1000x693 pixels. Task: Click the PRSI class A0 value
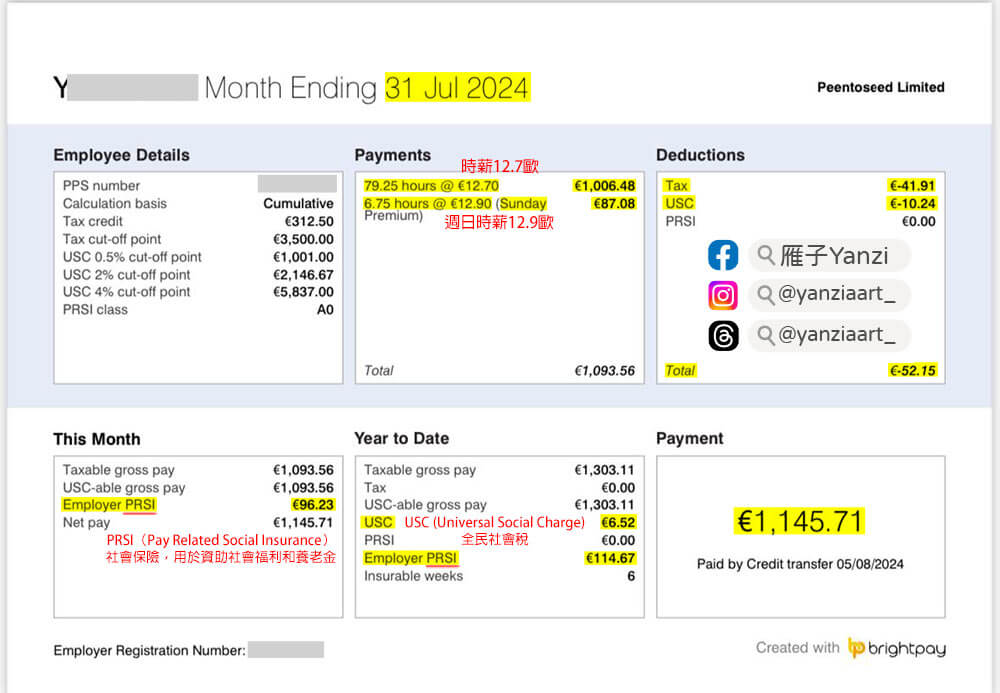(x=324, y=310)
